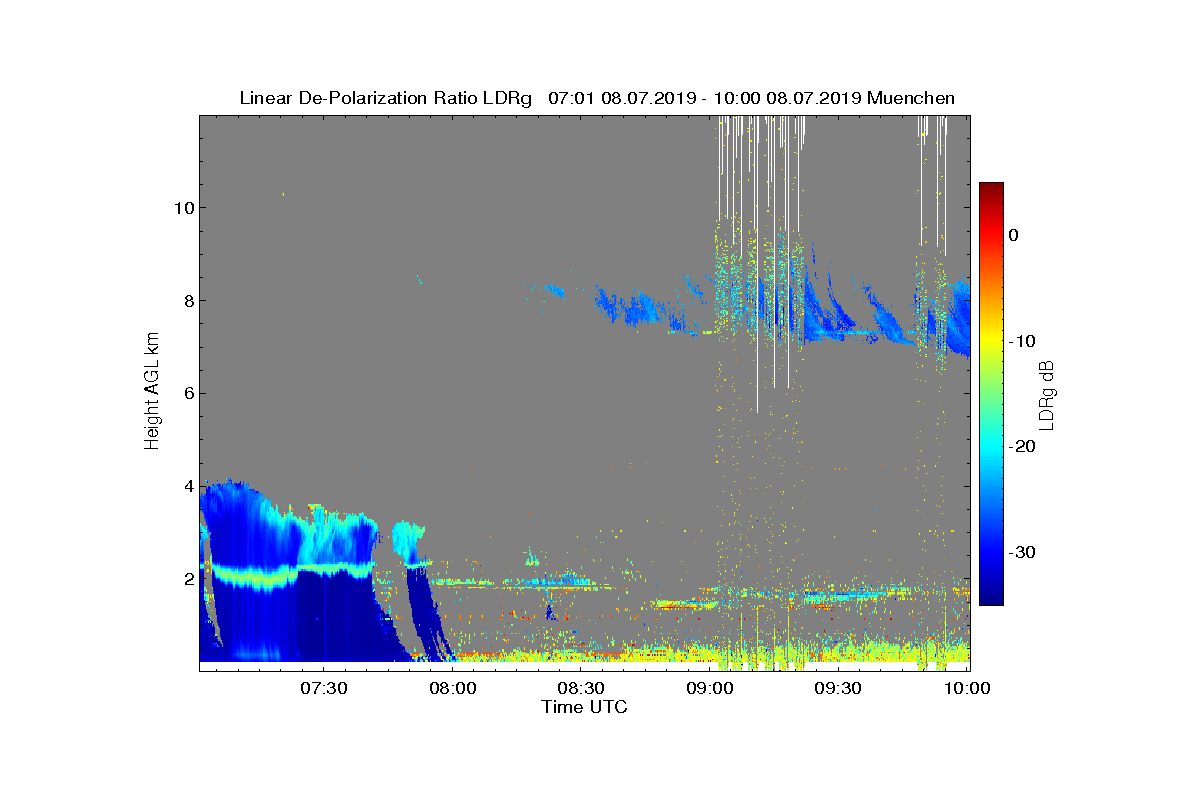Click the height tick label 2
This screenshot has height=800, width=1200.
[188, 578]
